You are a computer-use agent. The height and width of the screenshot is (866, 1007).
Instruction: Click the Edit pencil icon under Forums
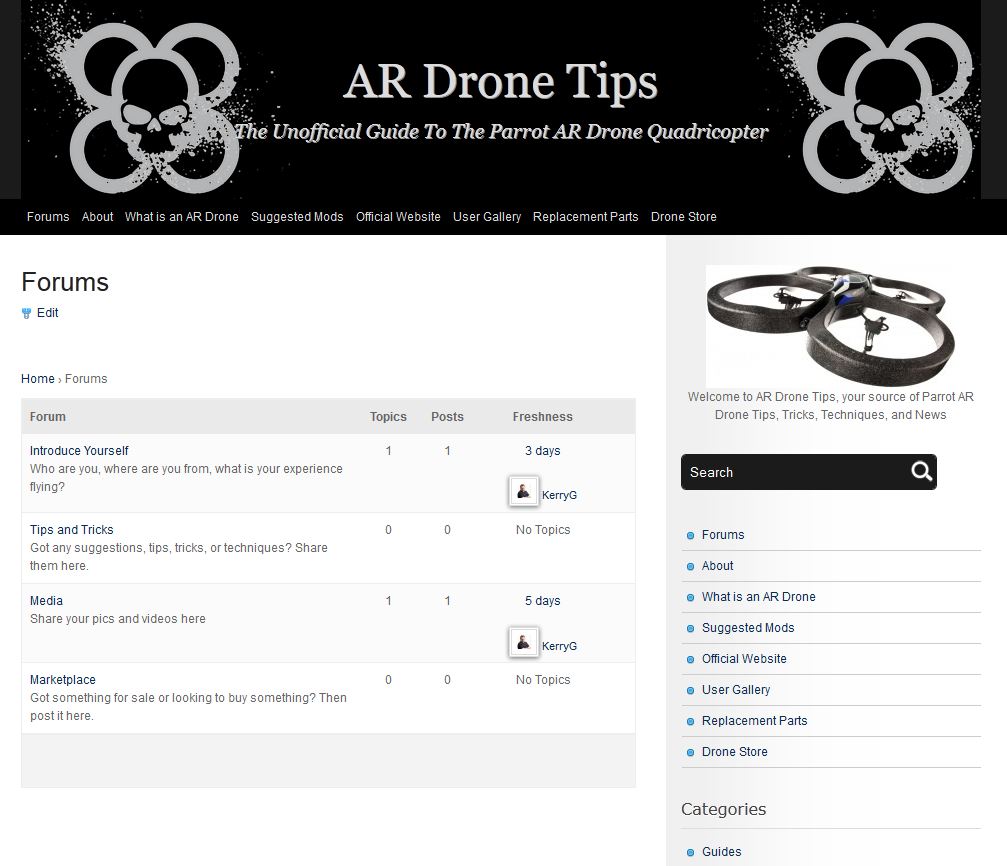coord(26,314)
